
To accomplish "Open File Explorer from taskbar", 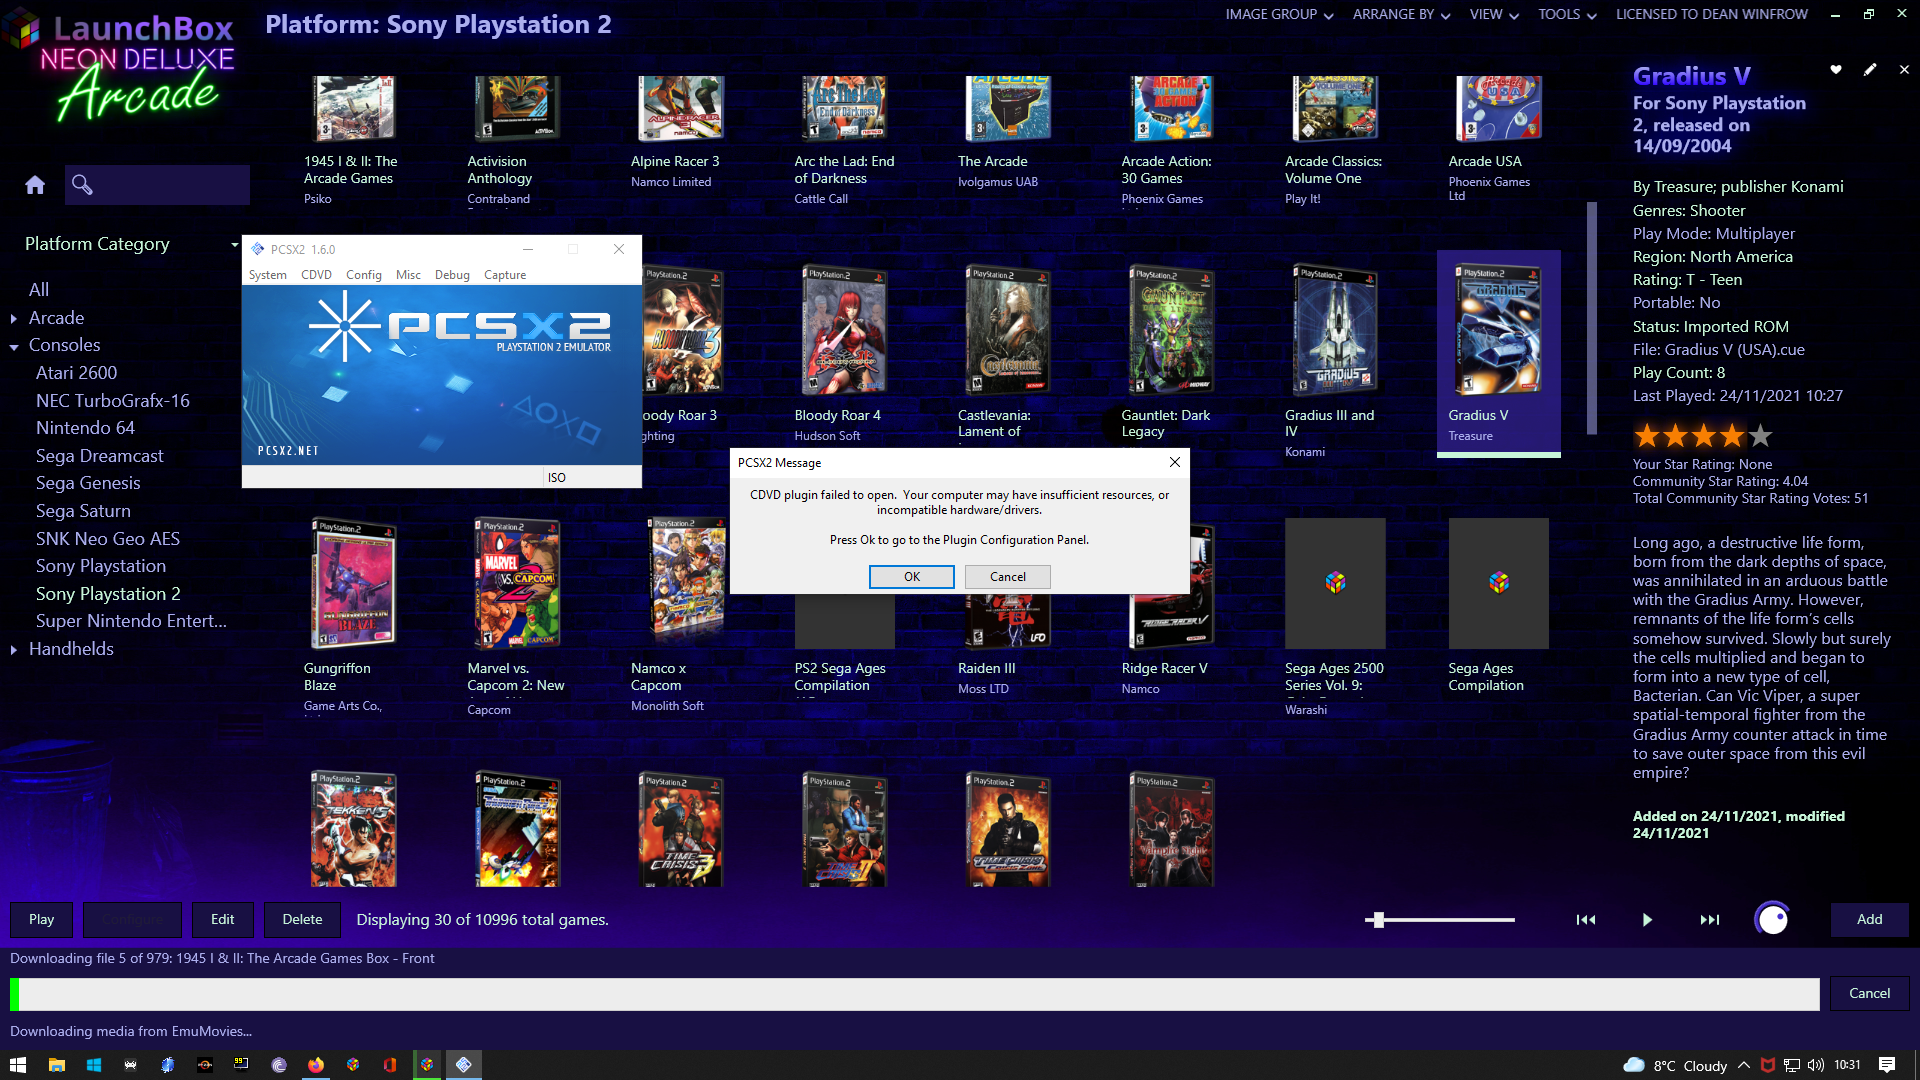I will 56,1065.
